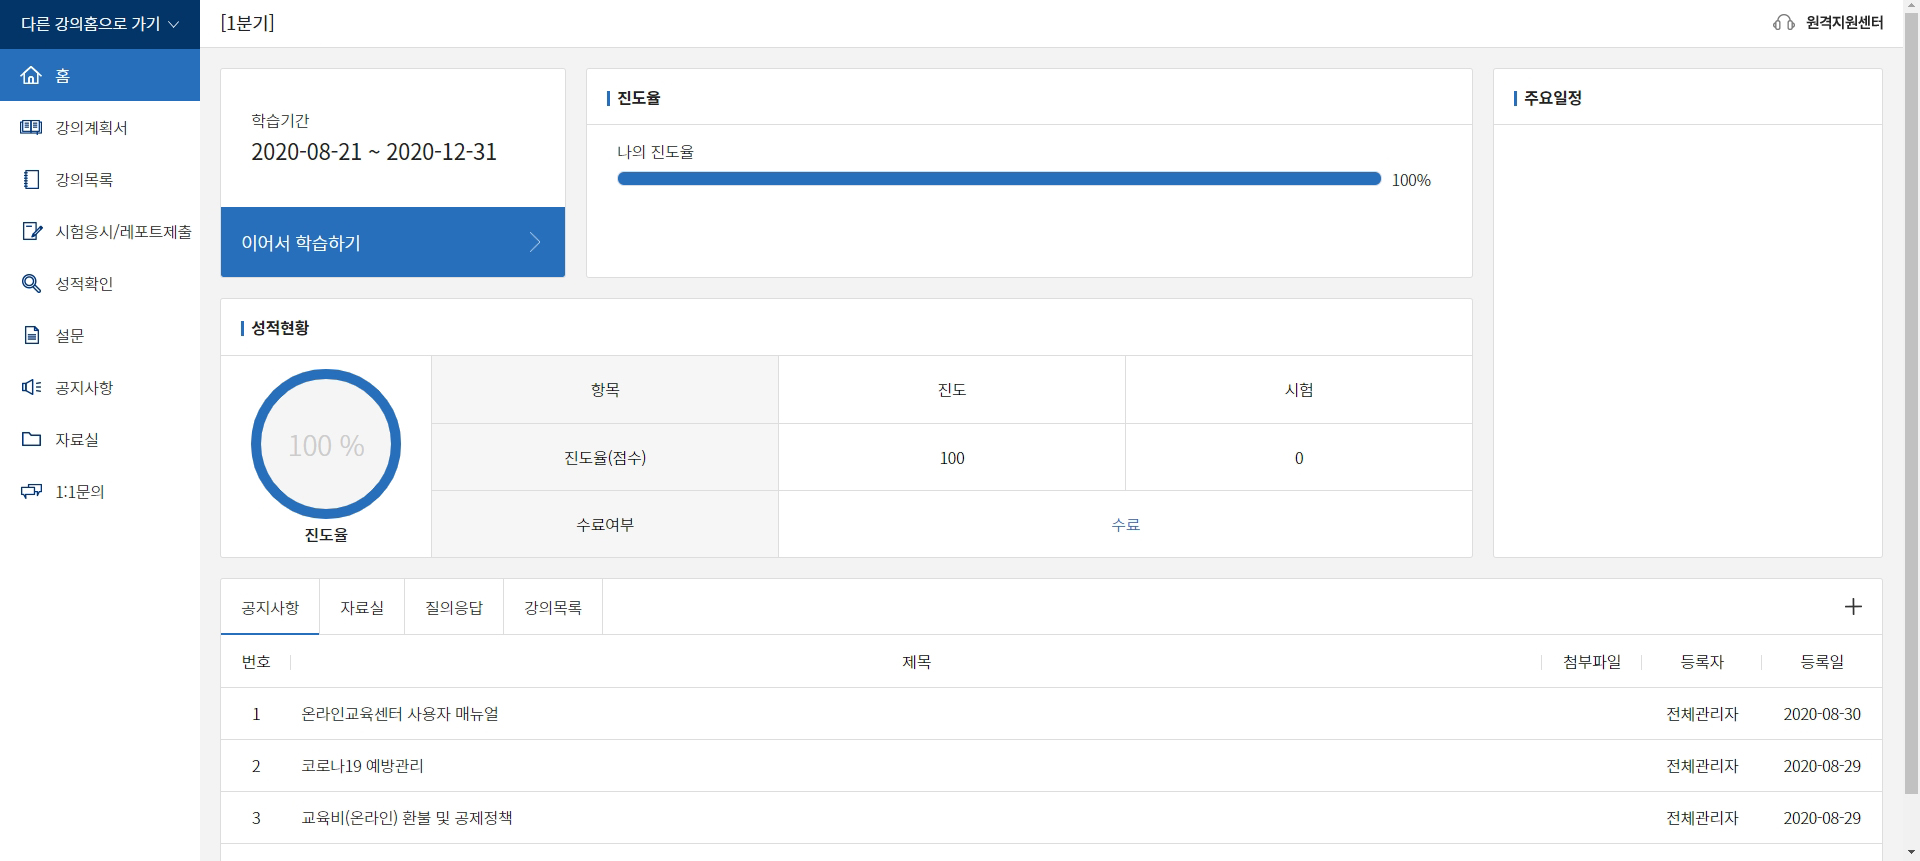Click the pencil-paper icon beside 시험응시/레포트제출
The width and height of the screenshot is (1920, 861).
[x=32, y=231]
